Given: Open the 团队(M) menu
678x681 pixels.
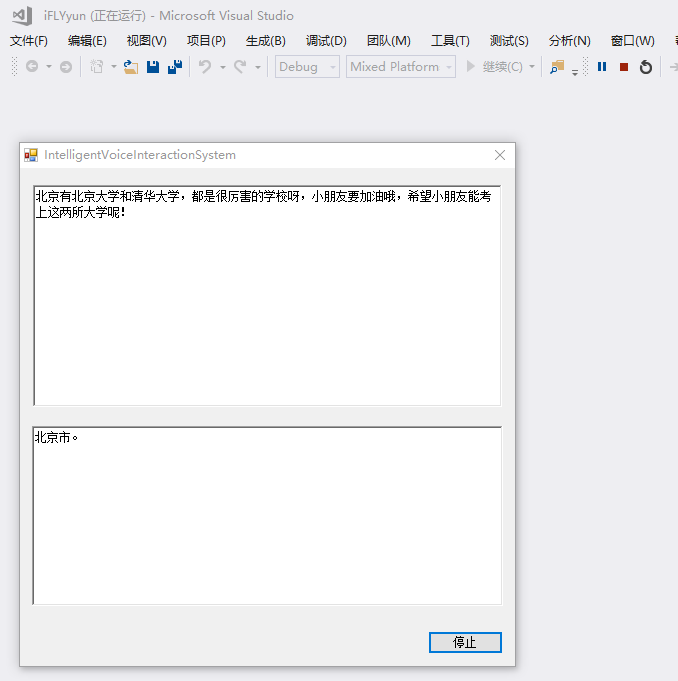Looking at the screenshot, I should point(389,41).
